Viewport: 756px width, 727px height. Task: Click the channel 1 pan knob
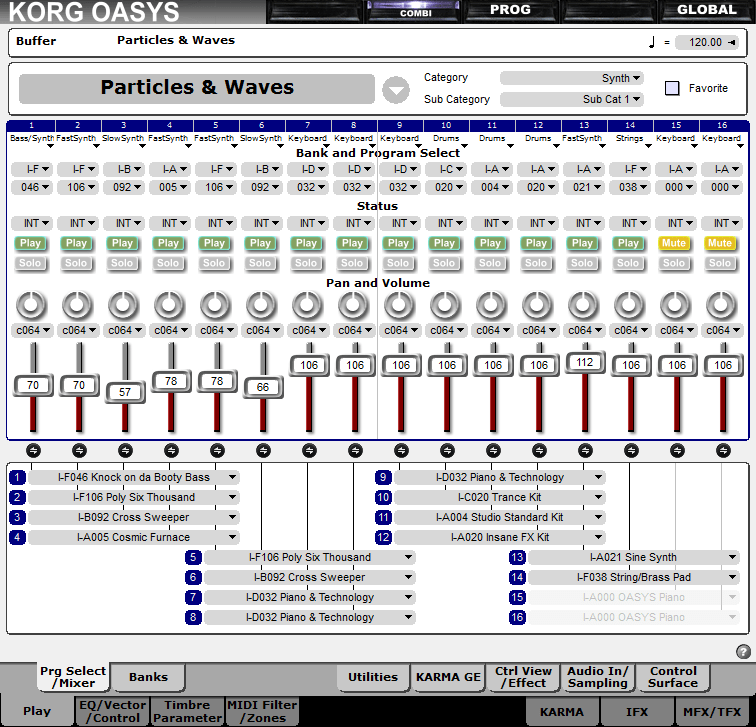point(31,305)
